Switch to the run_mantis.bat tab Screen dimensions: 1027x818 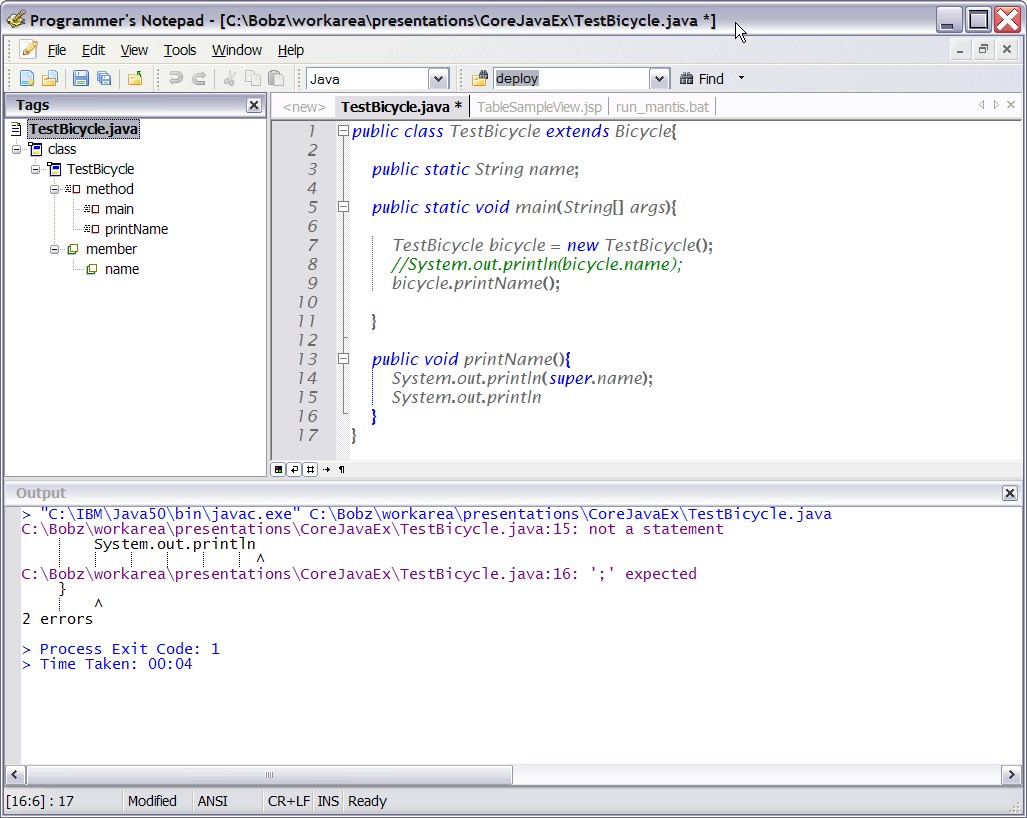pyautogui.click(x=662, y=107)
